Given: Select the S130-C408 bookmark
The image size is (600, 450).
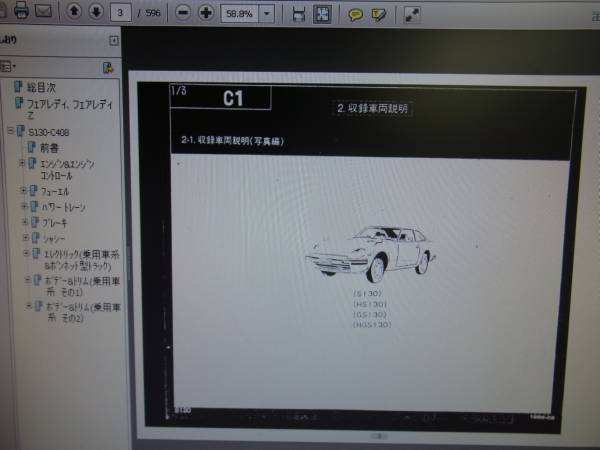Looking at the screenshot, I should point(49,132).
